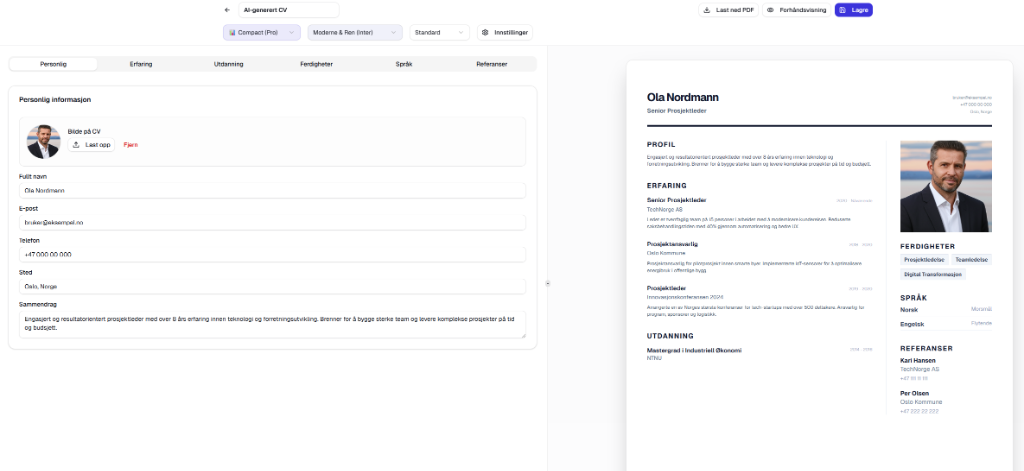This screenshot has height=471, width=1024.
Task: Open the 'Compact (Pro)' template dropdown
Action: [x=262, y=33]
